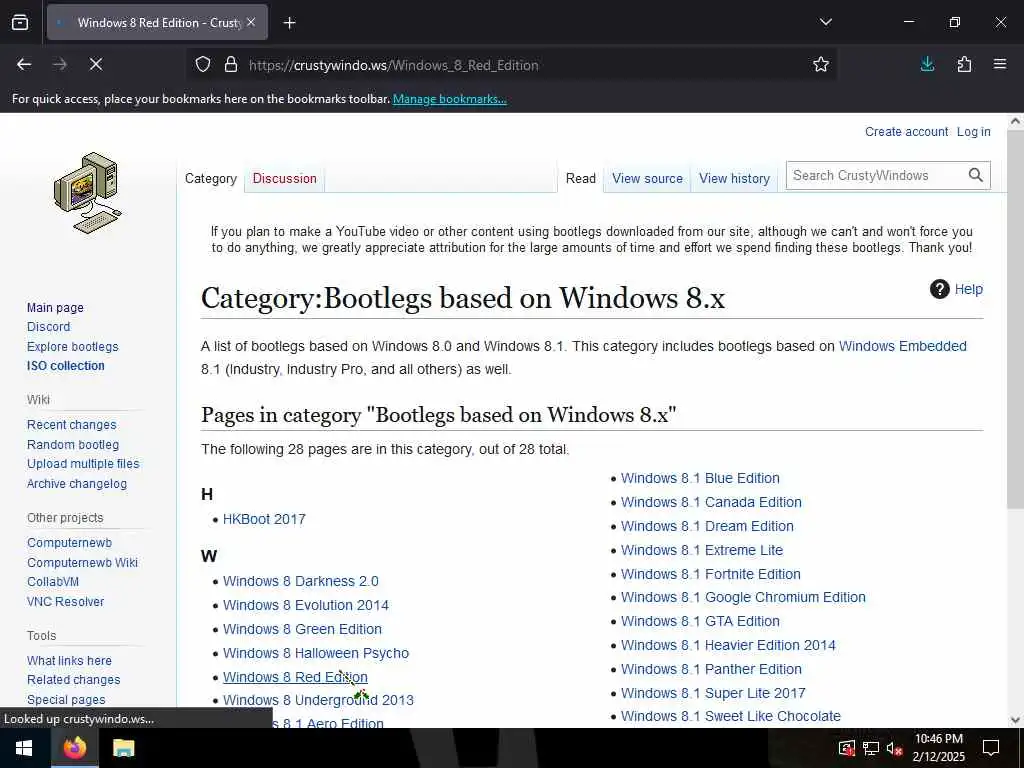Select the Read tab
The image size is (1024, 768).
pyautogui.click(x=581, y=178)
